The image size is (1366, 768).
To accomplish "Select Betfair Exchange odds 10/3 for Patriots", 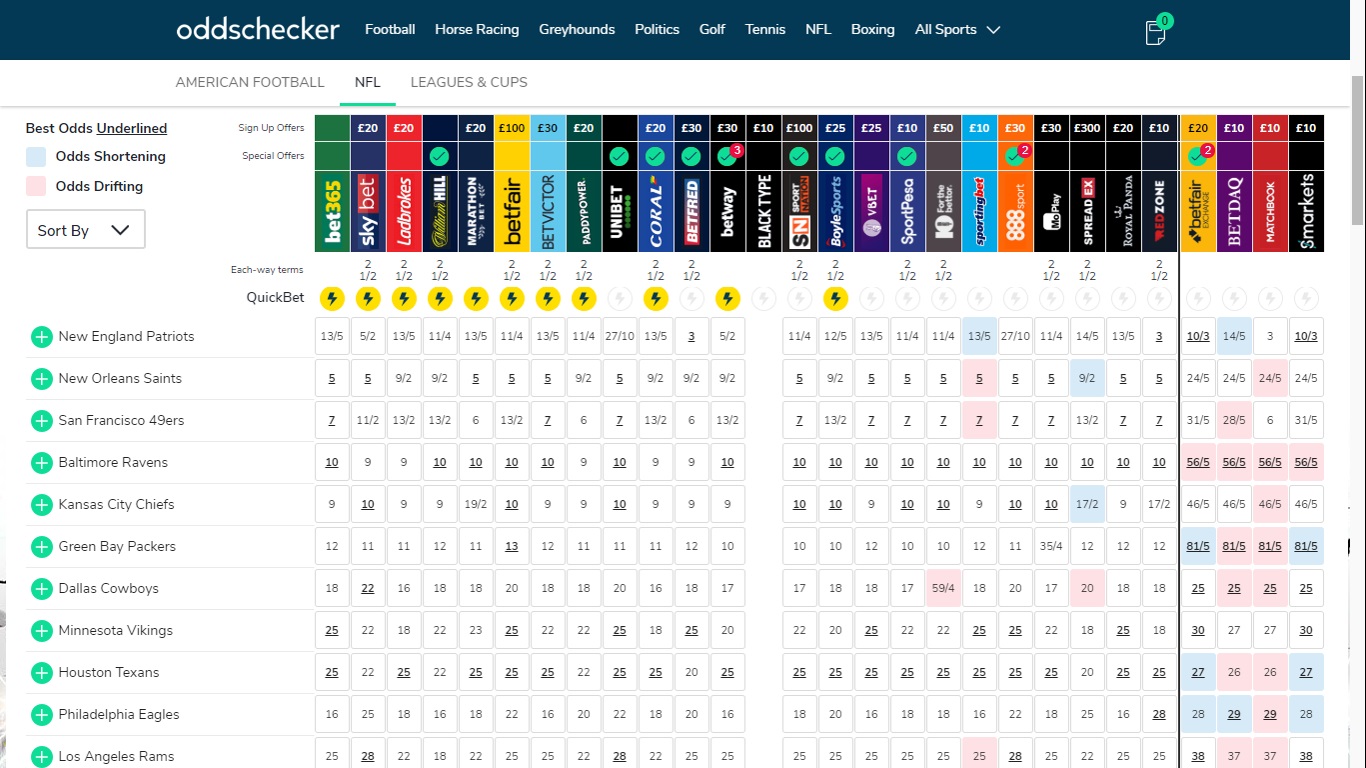I will click(1198, 336).
